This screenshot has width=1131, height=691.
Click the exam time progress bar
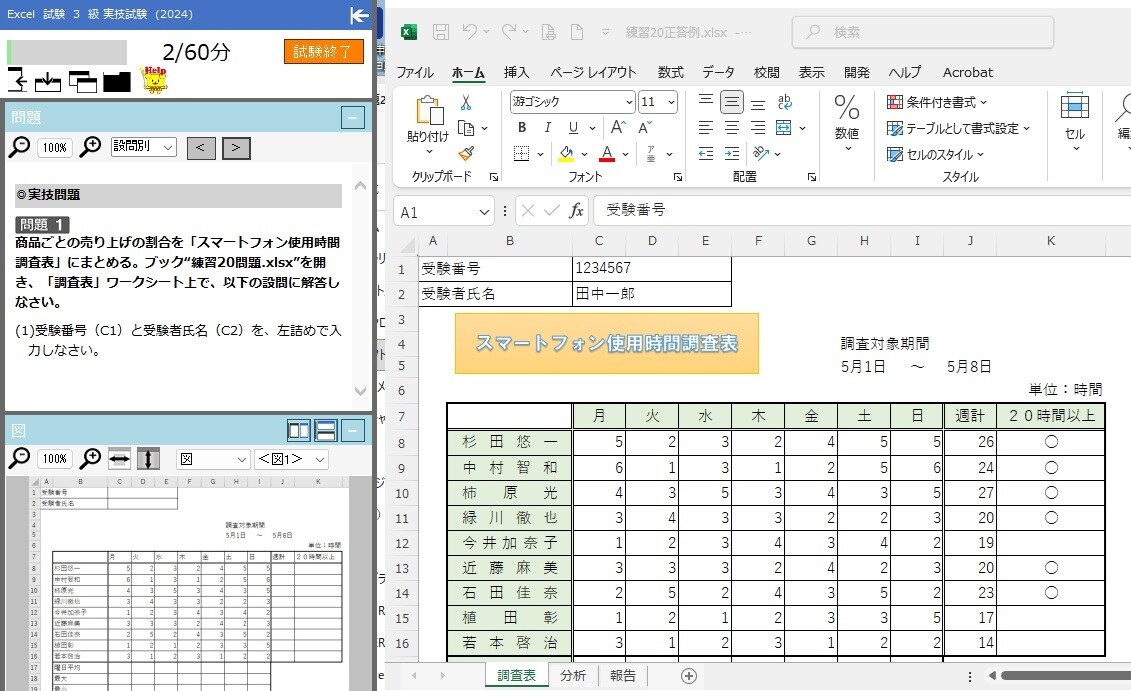pos(67,52)
